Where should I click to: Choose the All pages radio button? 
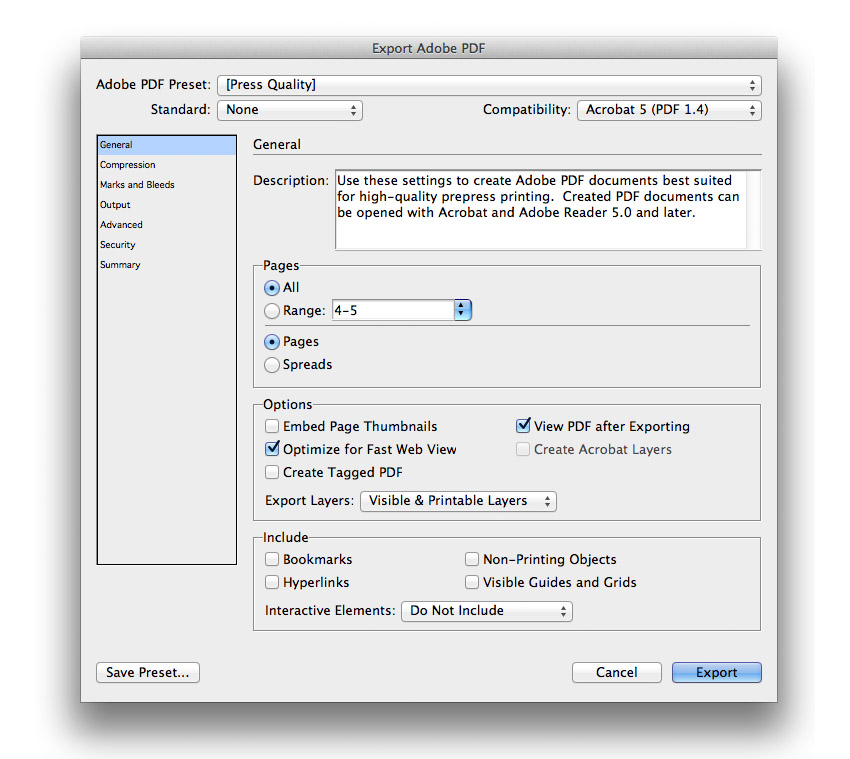pyautogui.click(x=272, y=288)
